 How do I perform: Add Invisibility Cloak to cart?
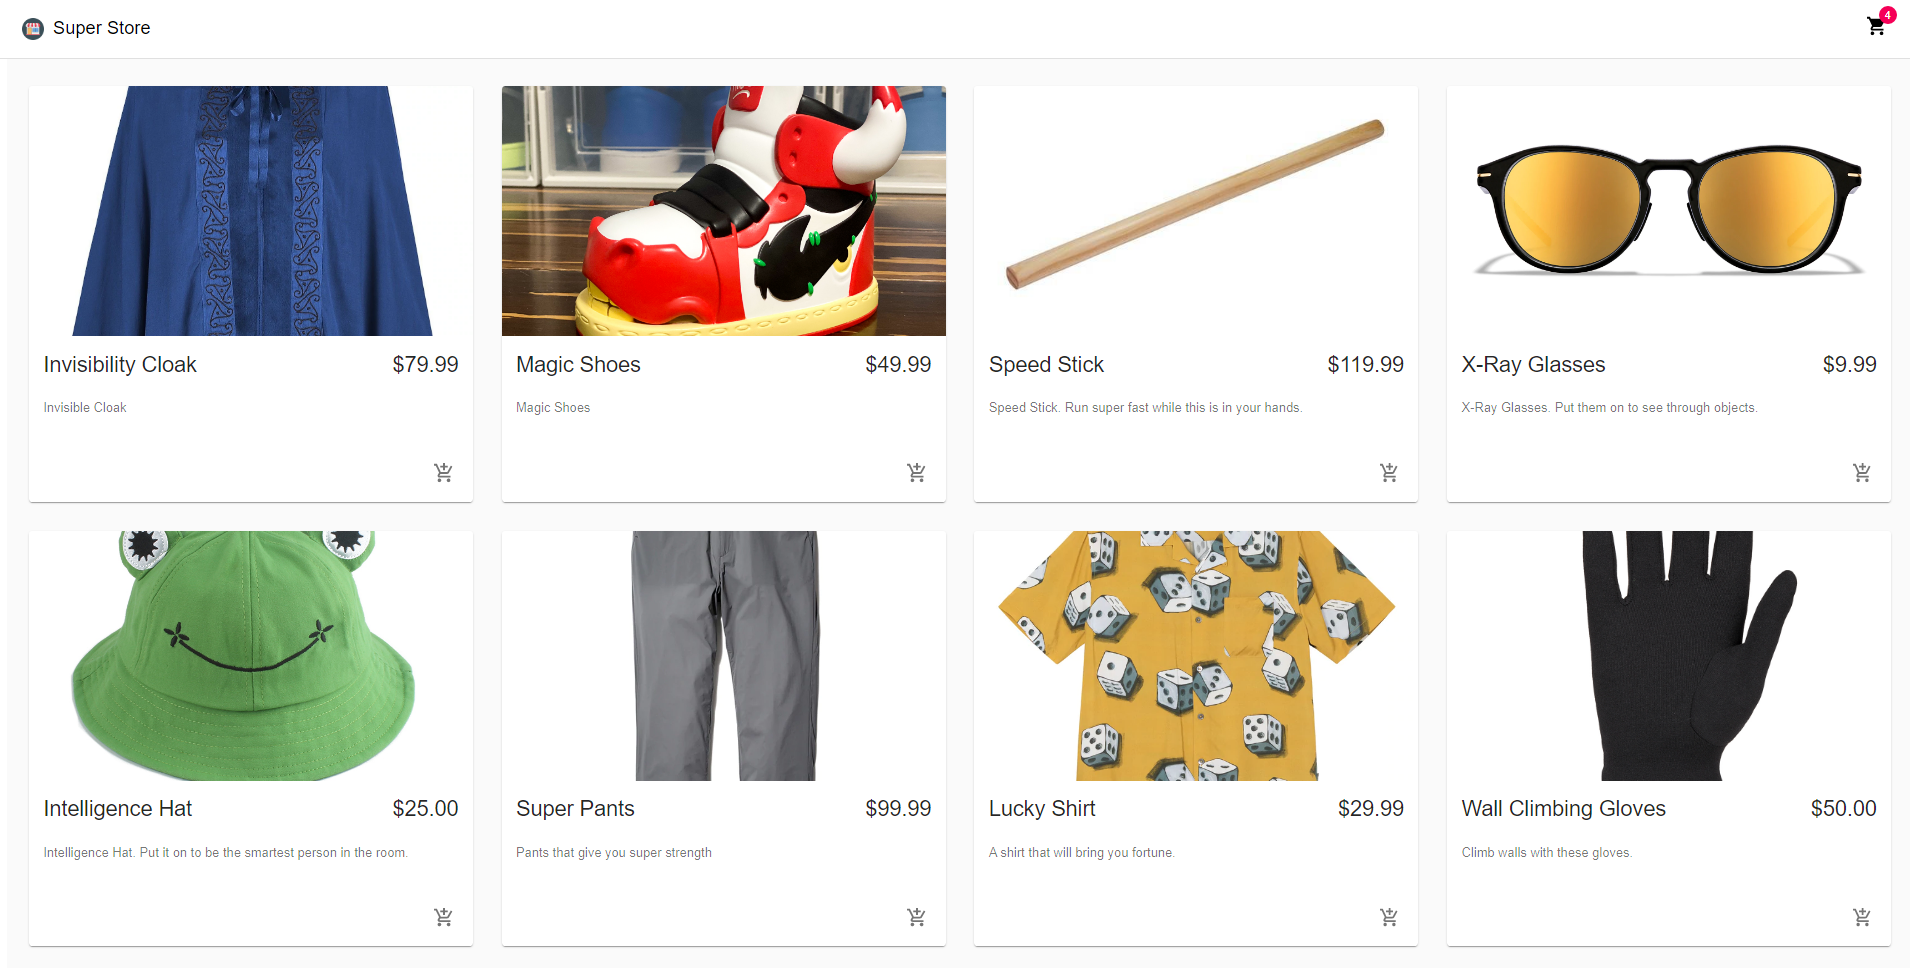click(x=443, y=472)
